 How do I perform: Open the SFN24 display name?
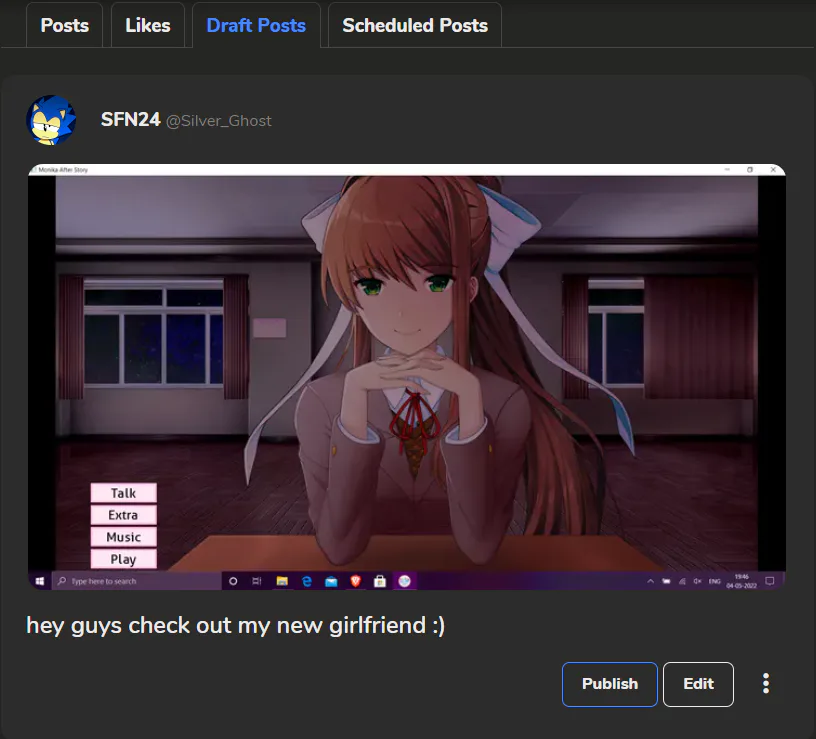tap(130, 120)
